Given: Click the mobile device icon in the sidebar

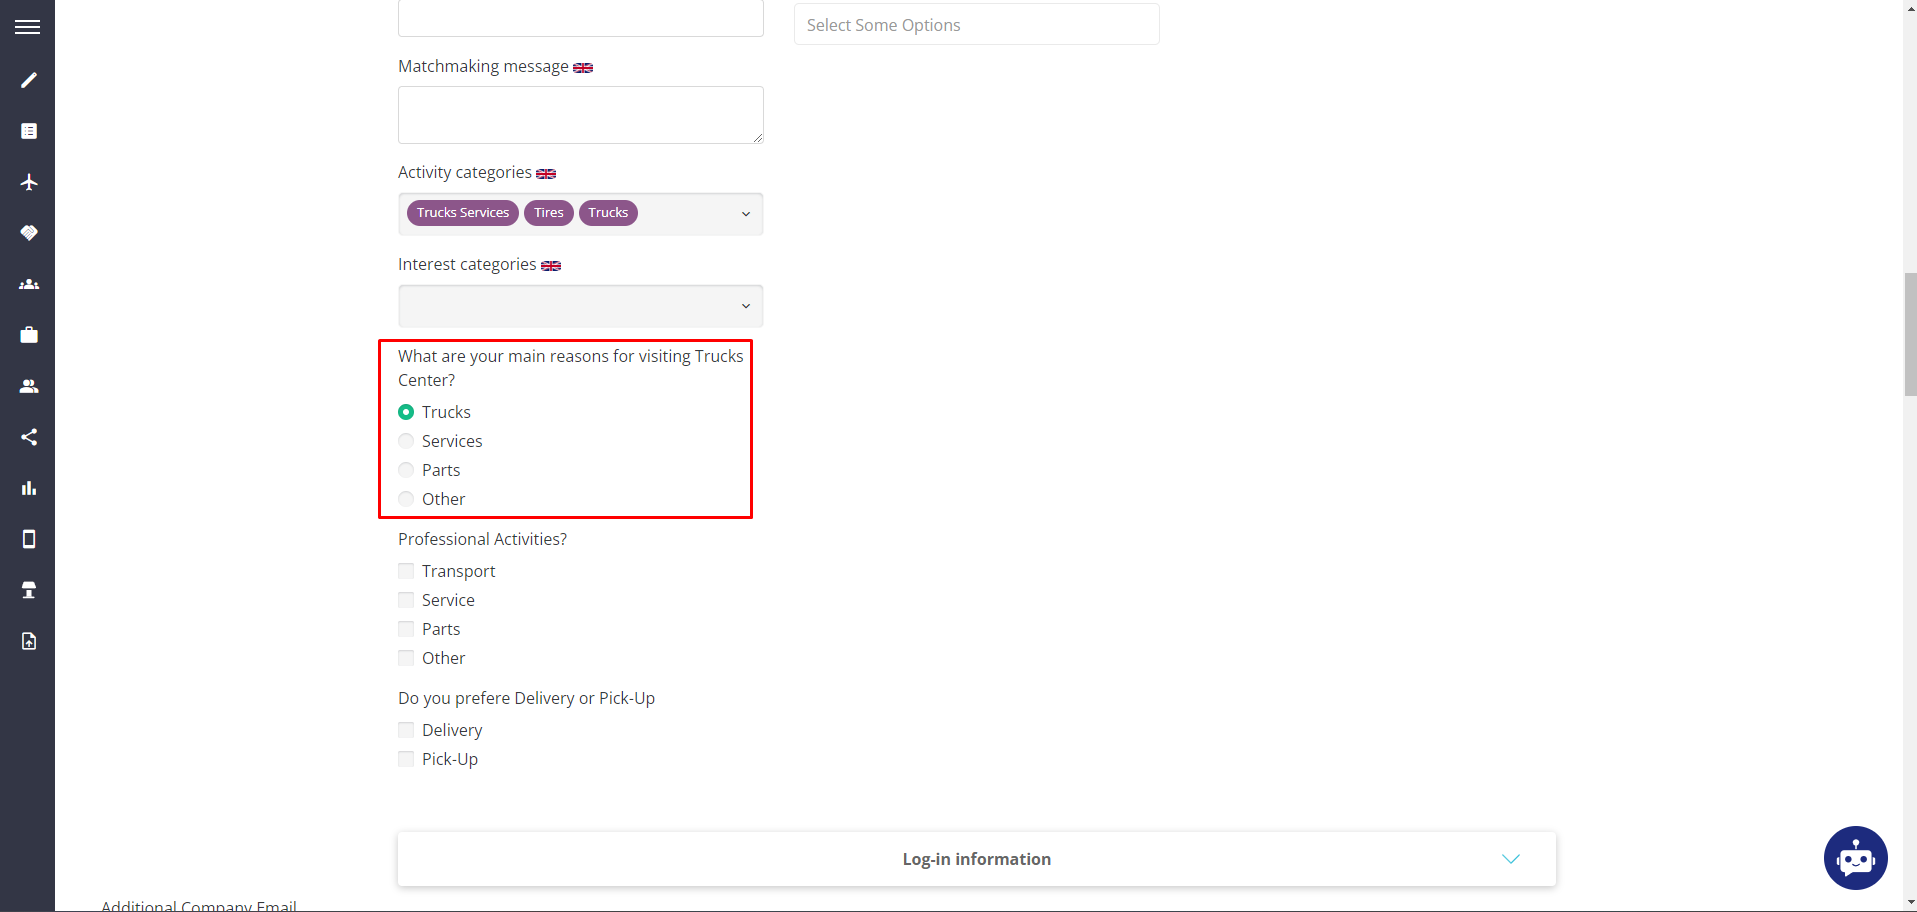Looking at the screenshot, I should [x=28, y=539].
